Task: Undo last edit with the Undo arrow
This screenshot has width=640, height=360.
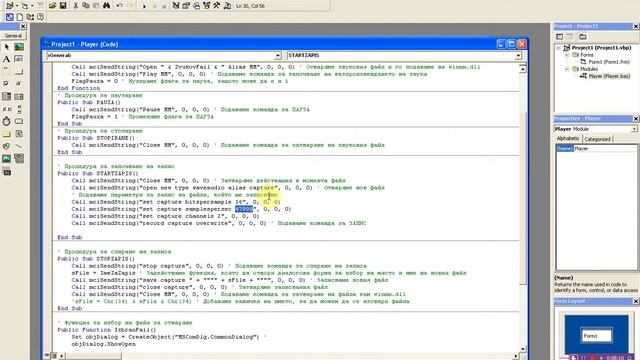Action: pos(119,6)
